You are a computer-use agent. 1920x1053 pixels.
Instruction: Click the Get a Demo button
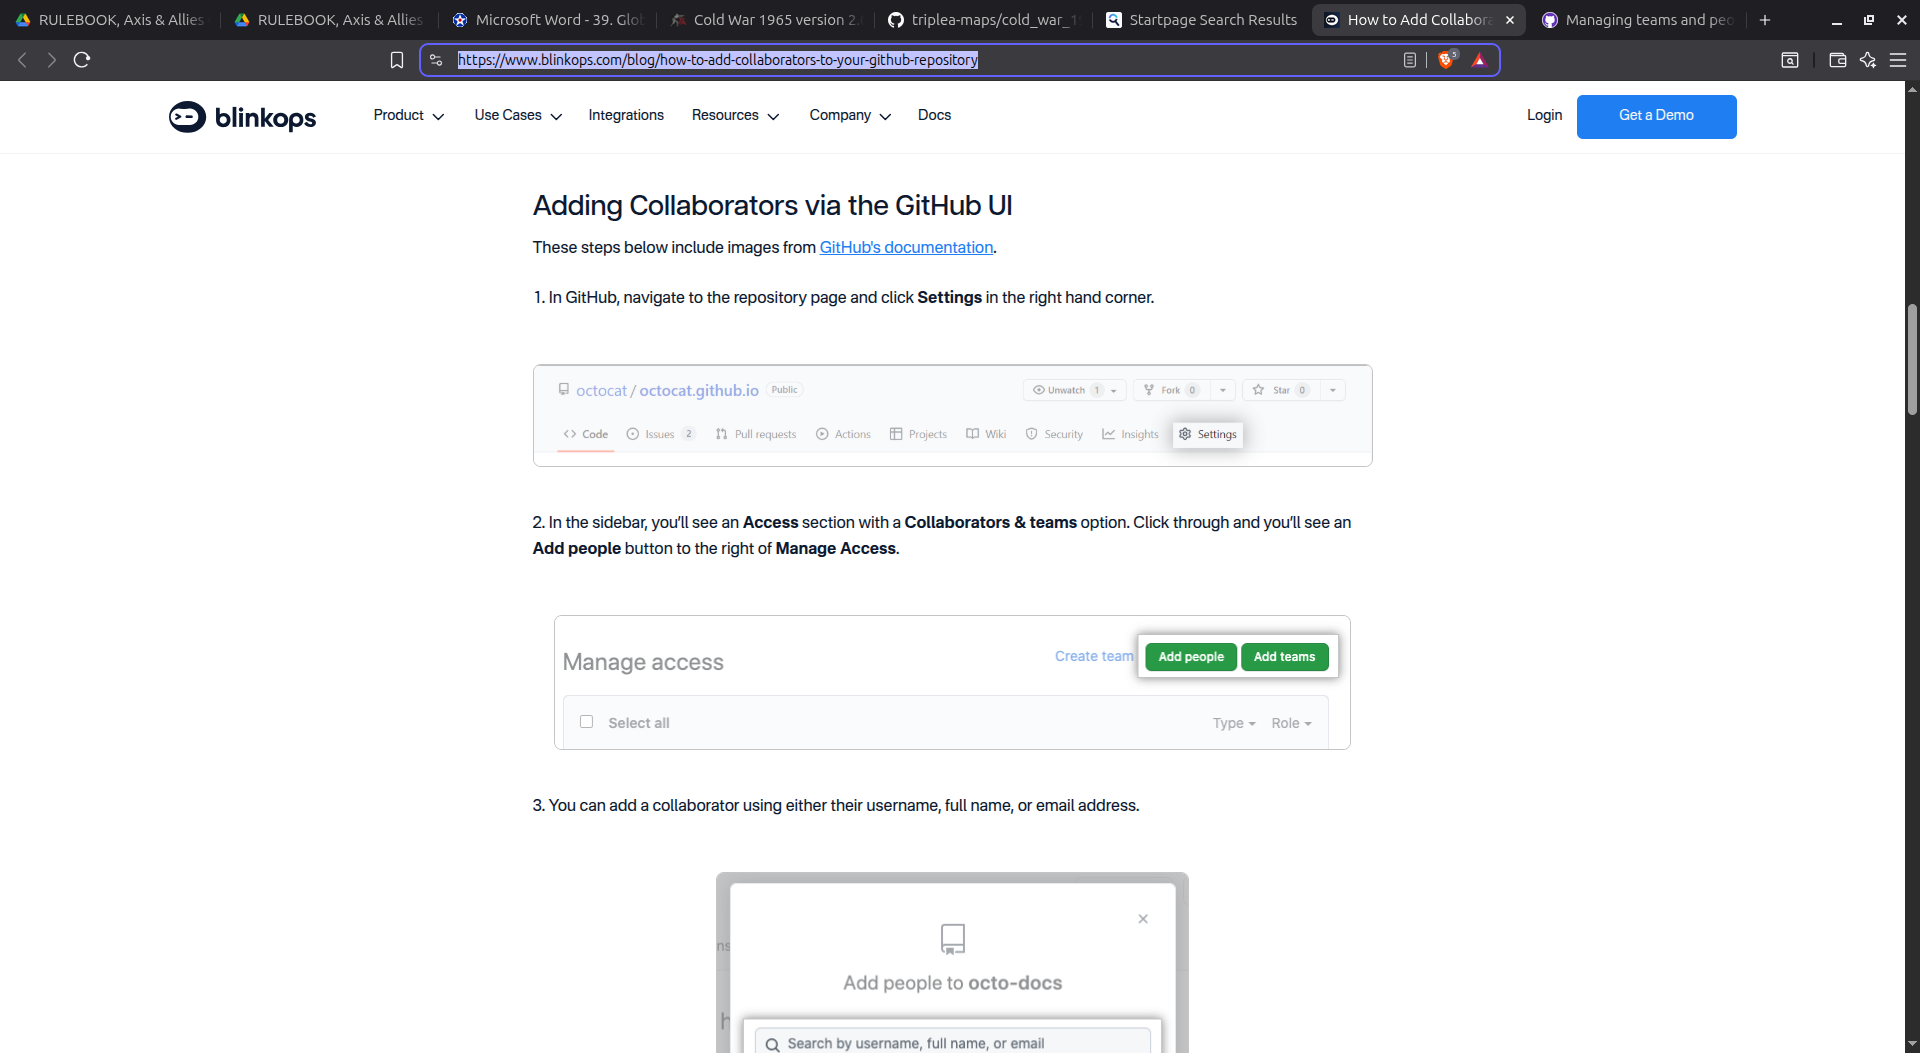pyautogui.click(x=1656, y=116)
